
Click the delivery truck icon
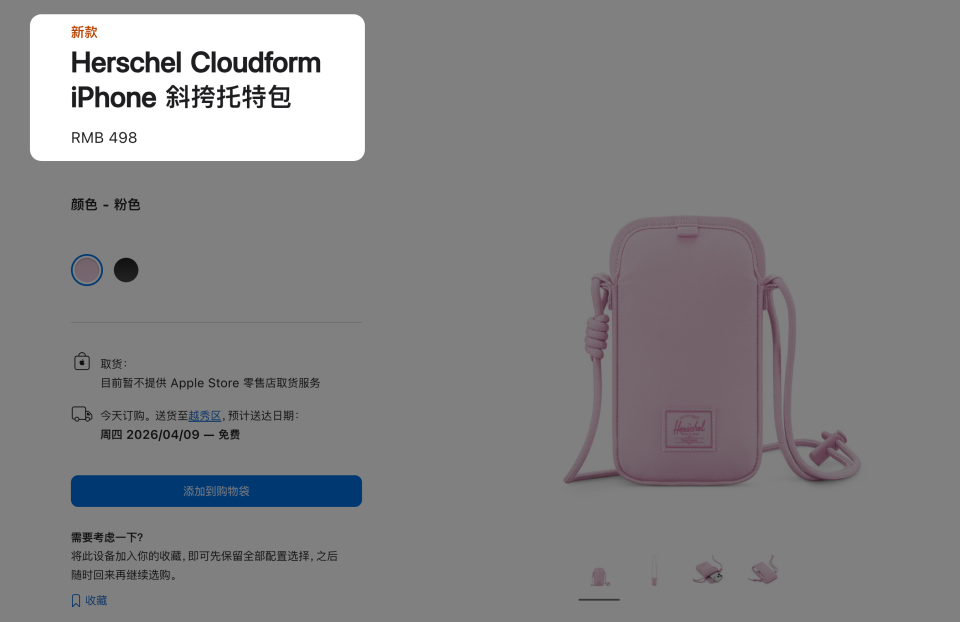[82, 414]
